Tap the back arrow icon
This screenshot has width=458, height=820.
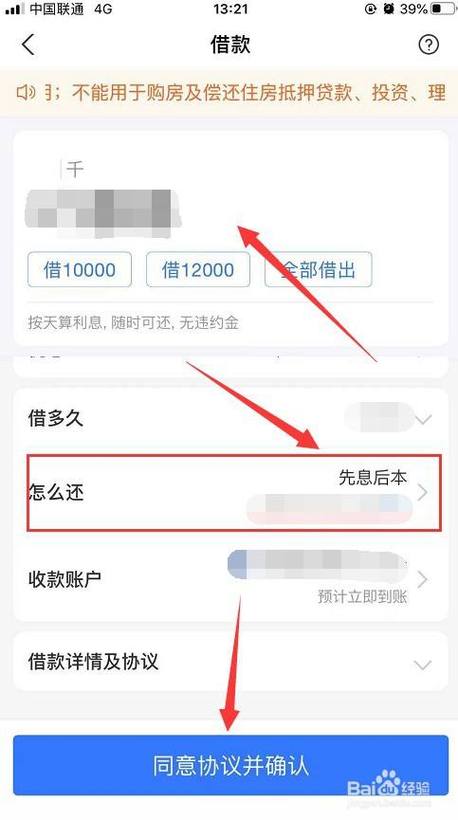pos(28,44)
